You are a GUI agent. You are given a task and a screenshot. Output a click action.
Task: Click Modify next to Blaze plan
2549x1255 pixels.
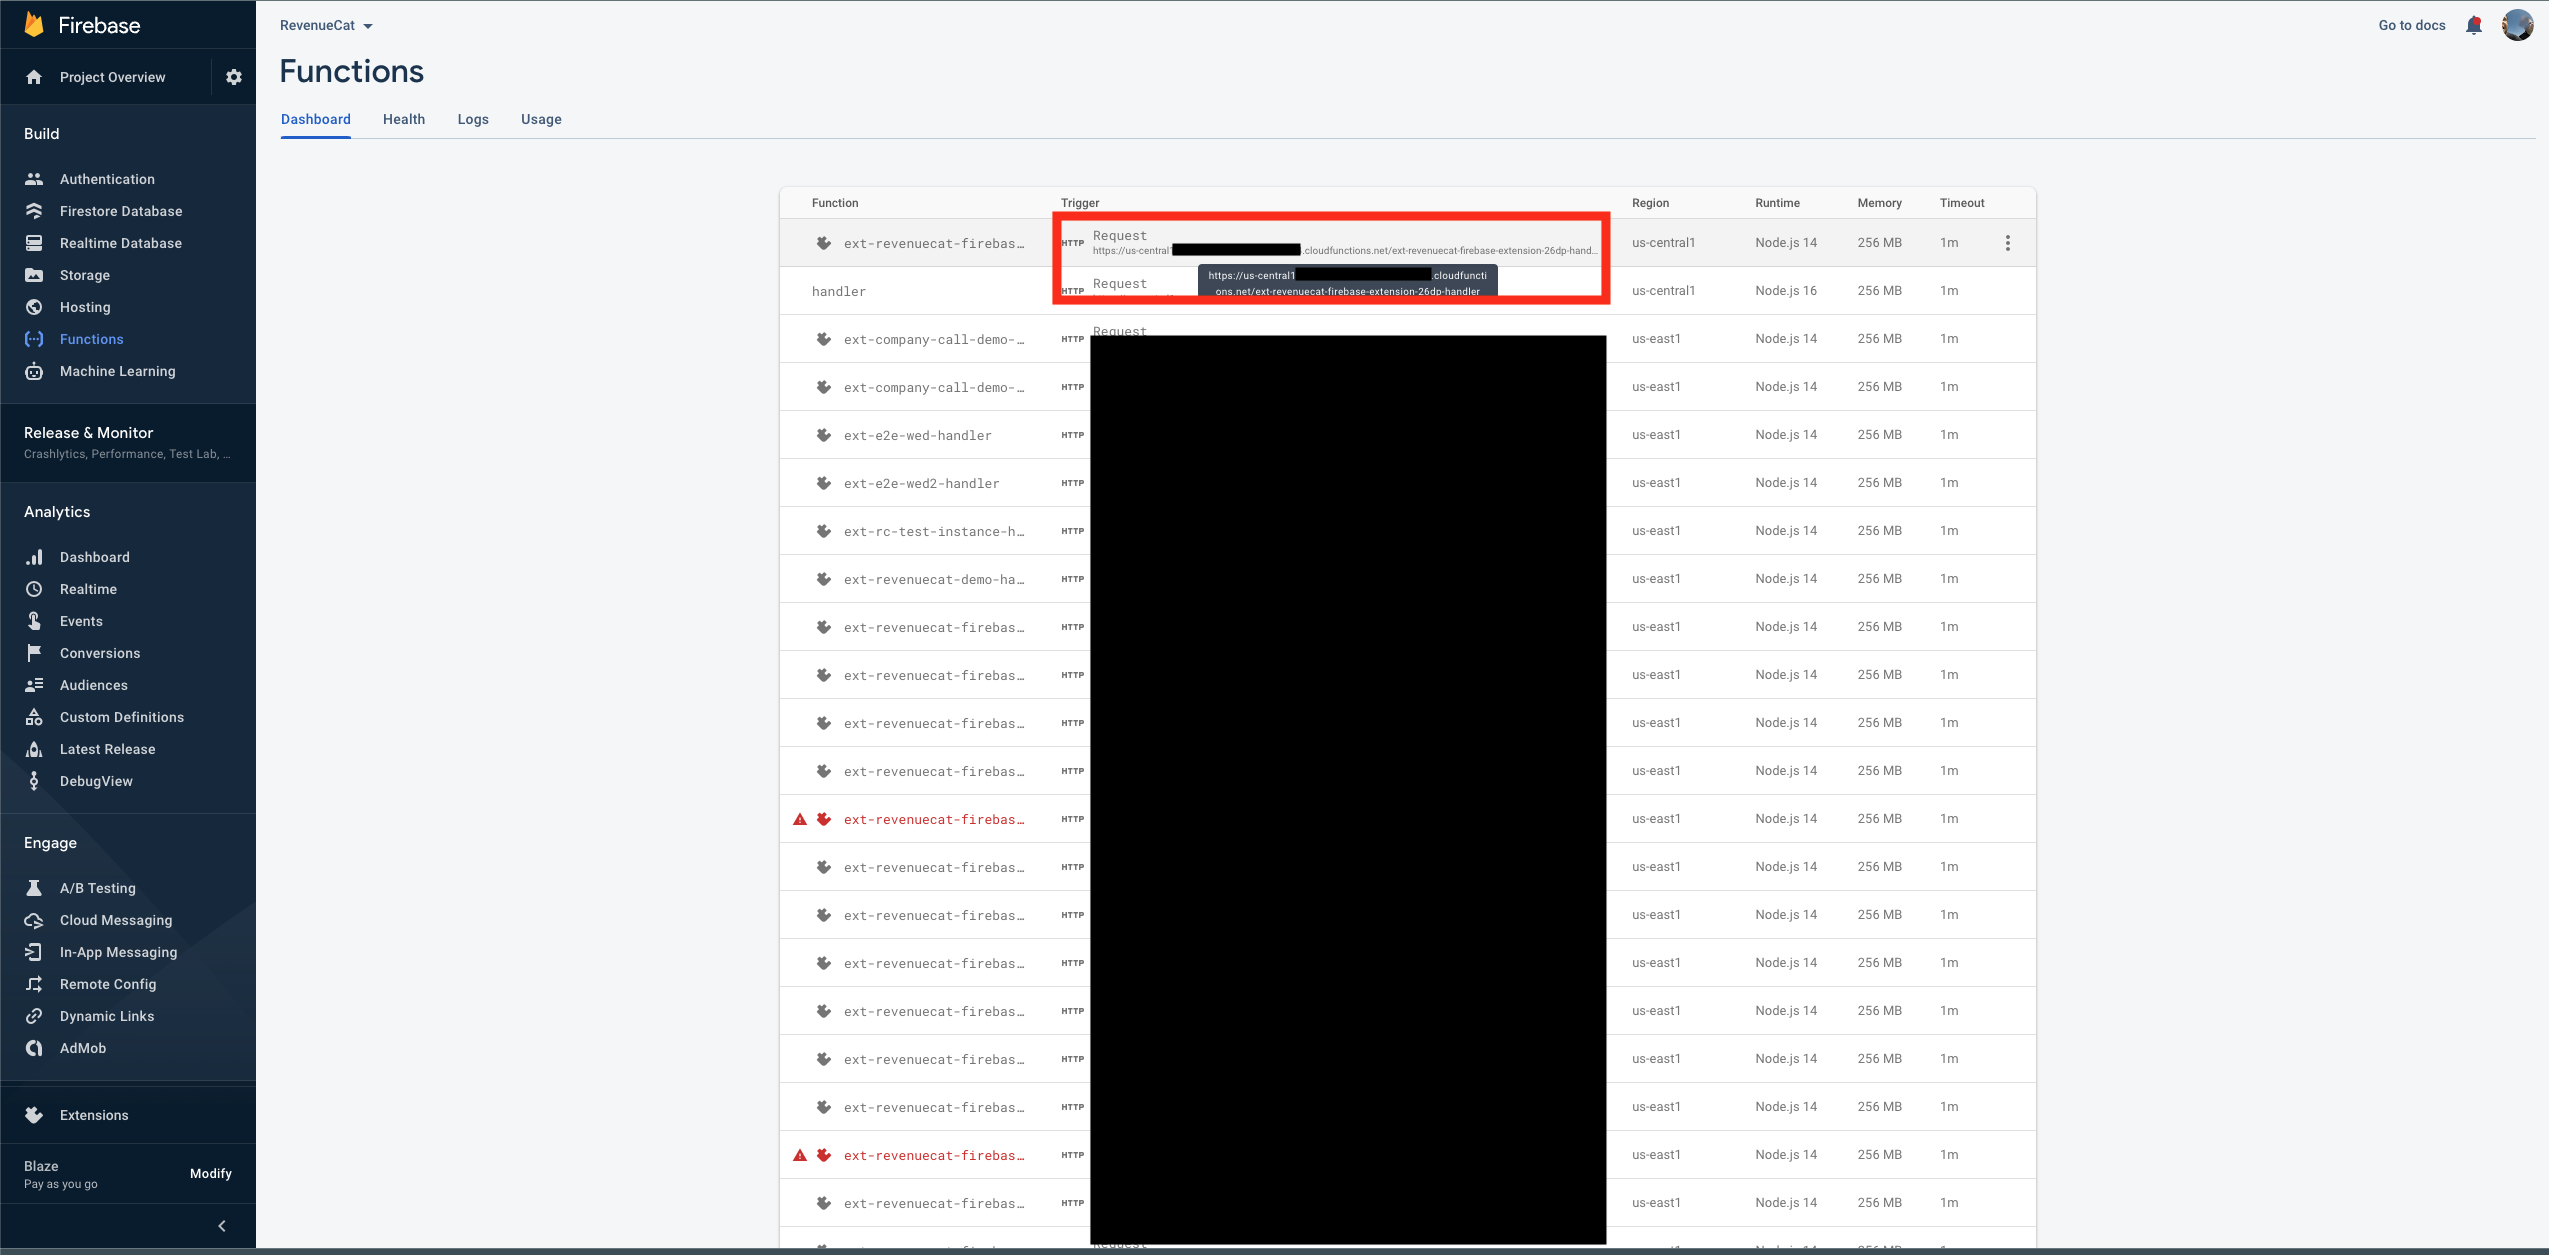click(210, 1174)
